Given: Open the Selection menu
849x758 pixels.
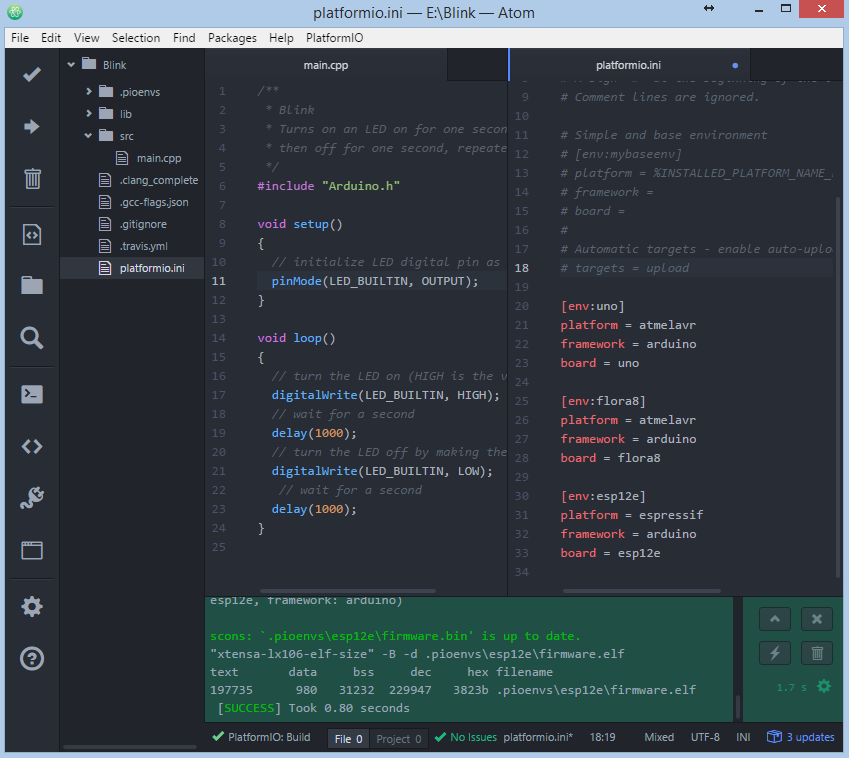Looking at the screenshot, I should coord(136,38).
